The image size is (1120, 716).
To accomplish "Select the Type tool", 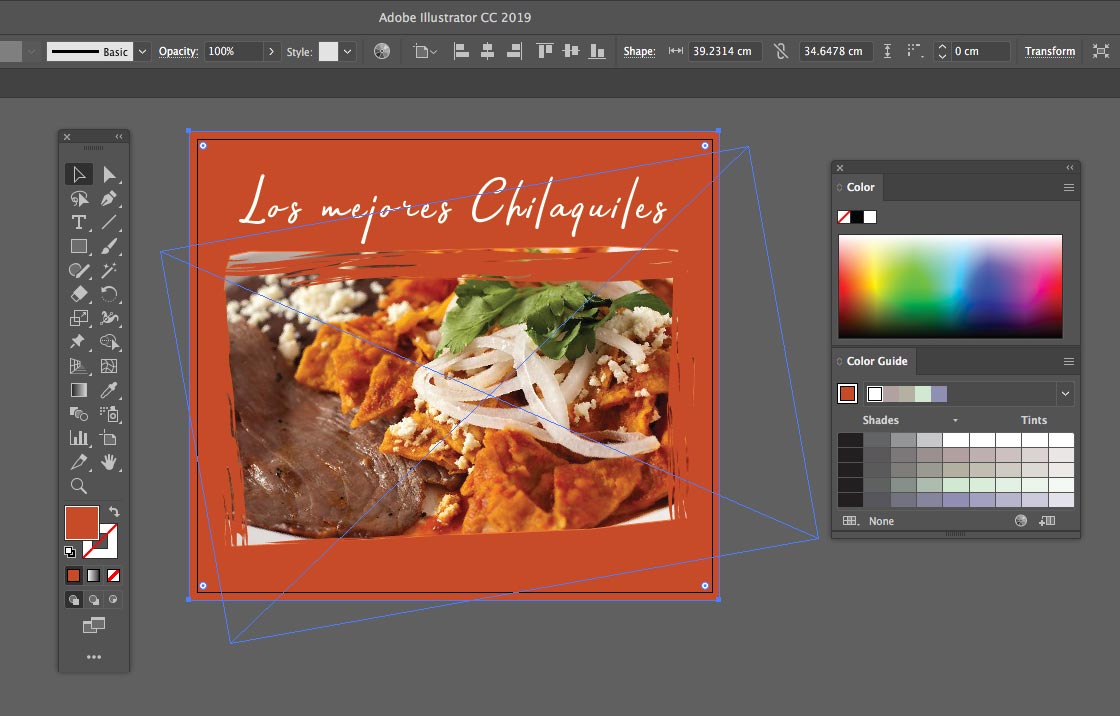I will (79, 222).
